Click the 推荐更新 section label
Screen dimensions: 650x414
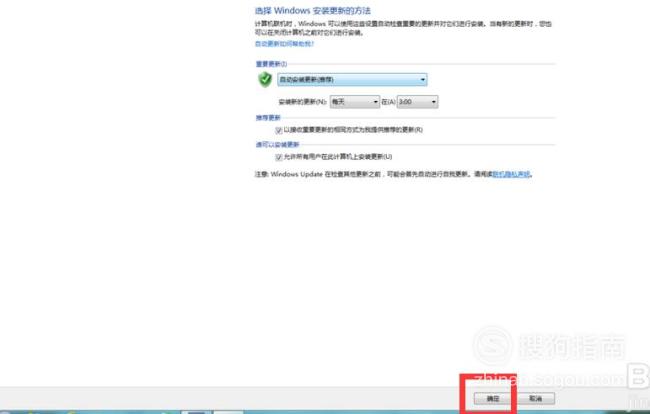[x=268, y=118]
